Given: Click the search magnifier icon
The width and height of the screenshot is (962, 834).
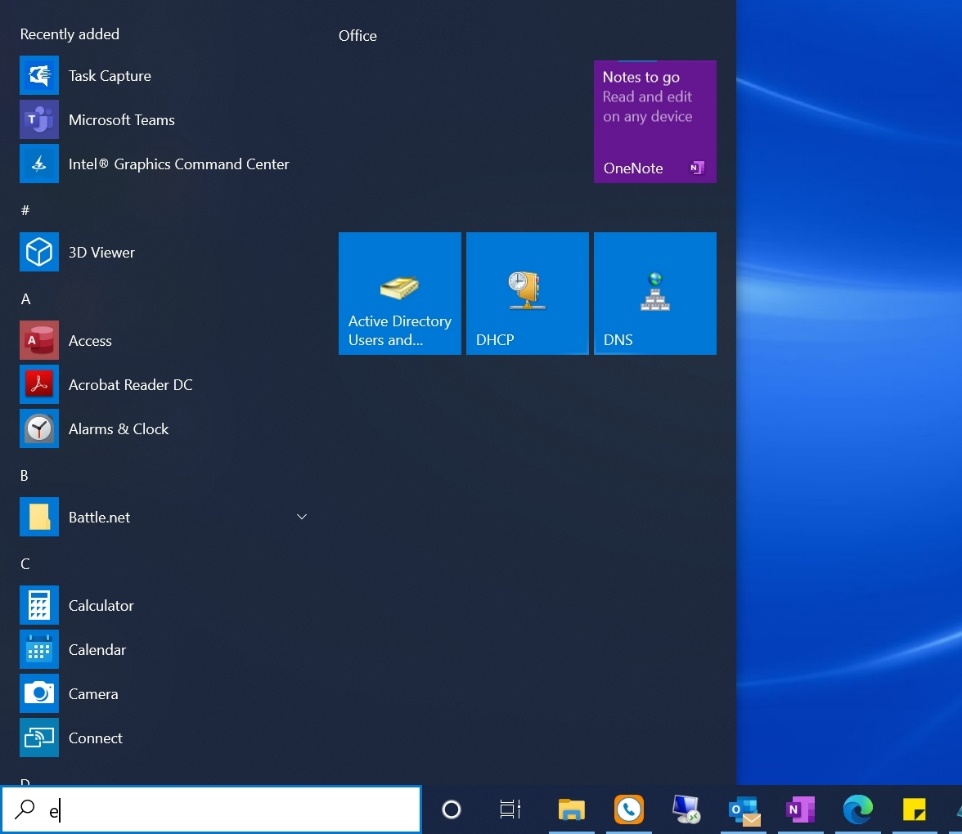Looking at the screenshot, I should [25, 809].
